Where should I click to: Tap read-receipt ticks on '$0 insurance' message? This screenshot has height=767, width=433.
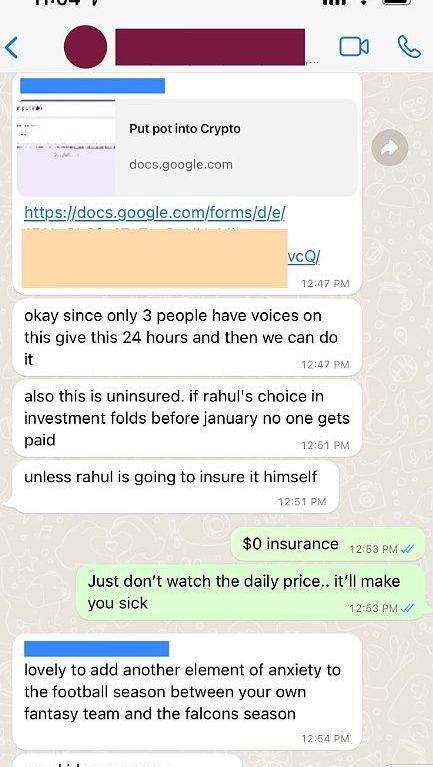click(407, 549)
